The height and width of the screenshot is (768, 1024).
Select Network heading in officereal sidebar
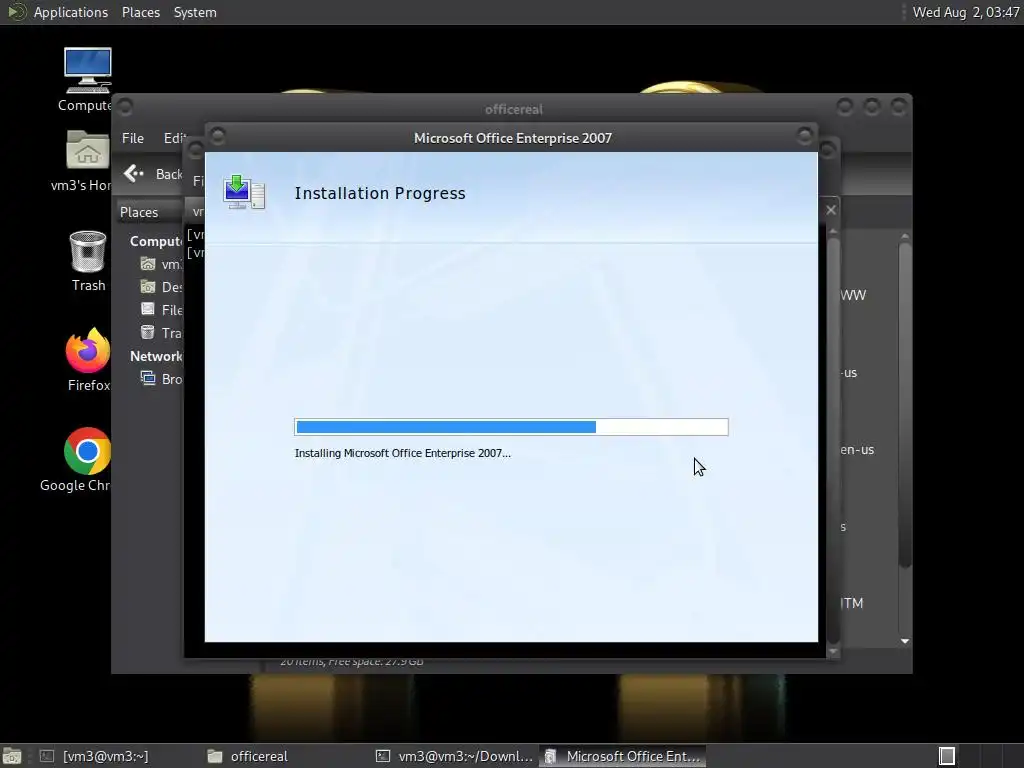click(x=155, y=356)
